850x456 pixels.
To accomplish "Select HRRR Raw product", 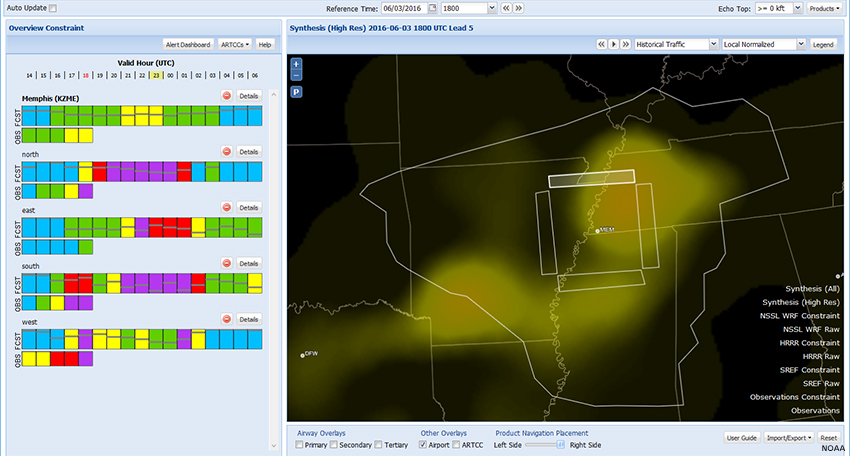I will pos(821,357).
